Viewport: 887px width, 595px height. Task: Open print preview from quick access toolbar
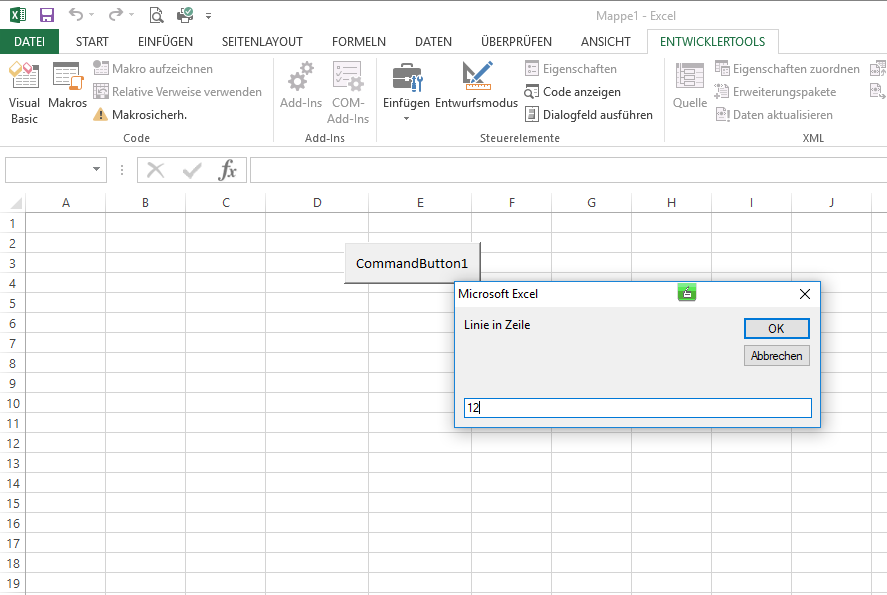point(156,15)
